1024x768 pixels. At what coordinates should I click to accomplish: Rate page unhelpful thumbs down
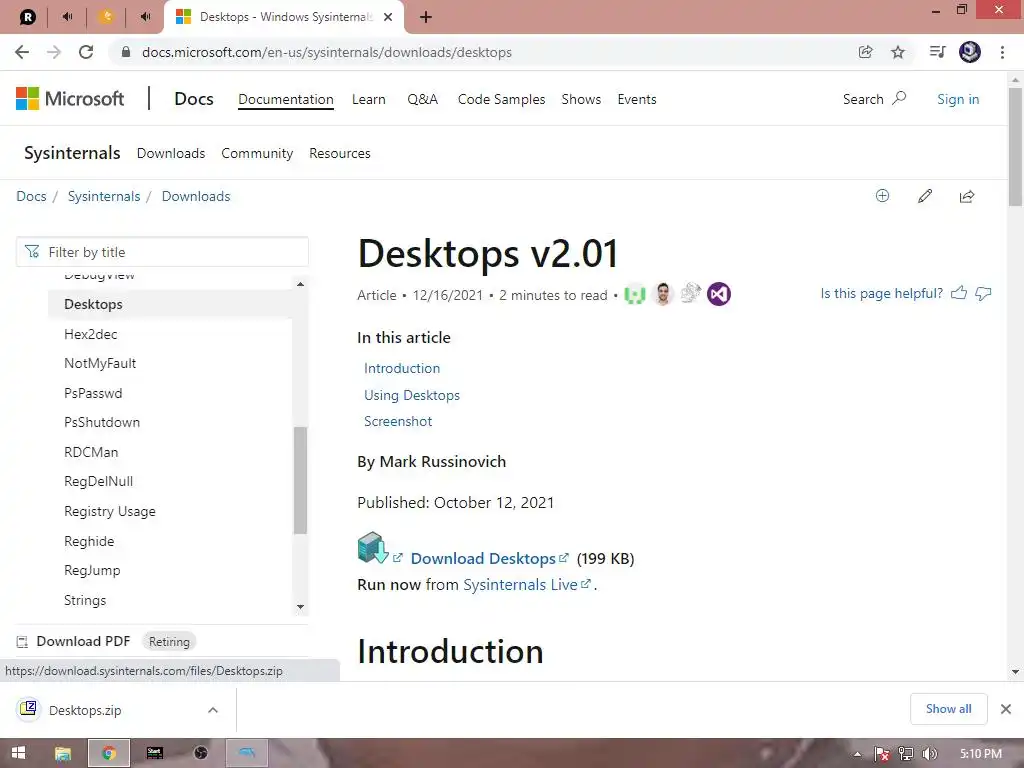coord(983,293)
